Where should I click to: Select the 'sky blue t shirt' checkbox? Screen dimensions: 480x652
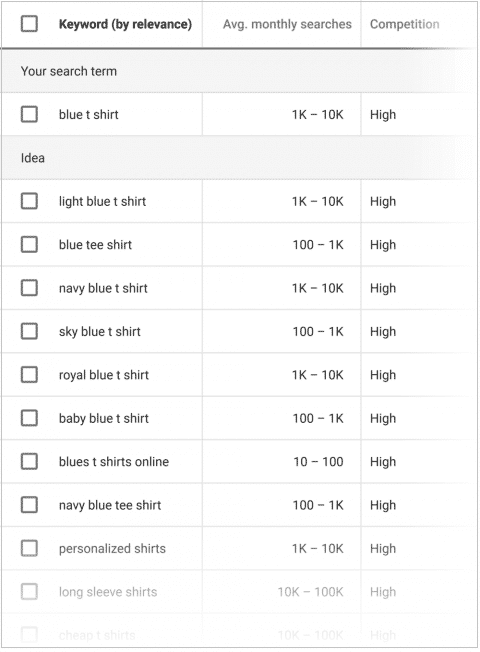(29, 331)
